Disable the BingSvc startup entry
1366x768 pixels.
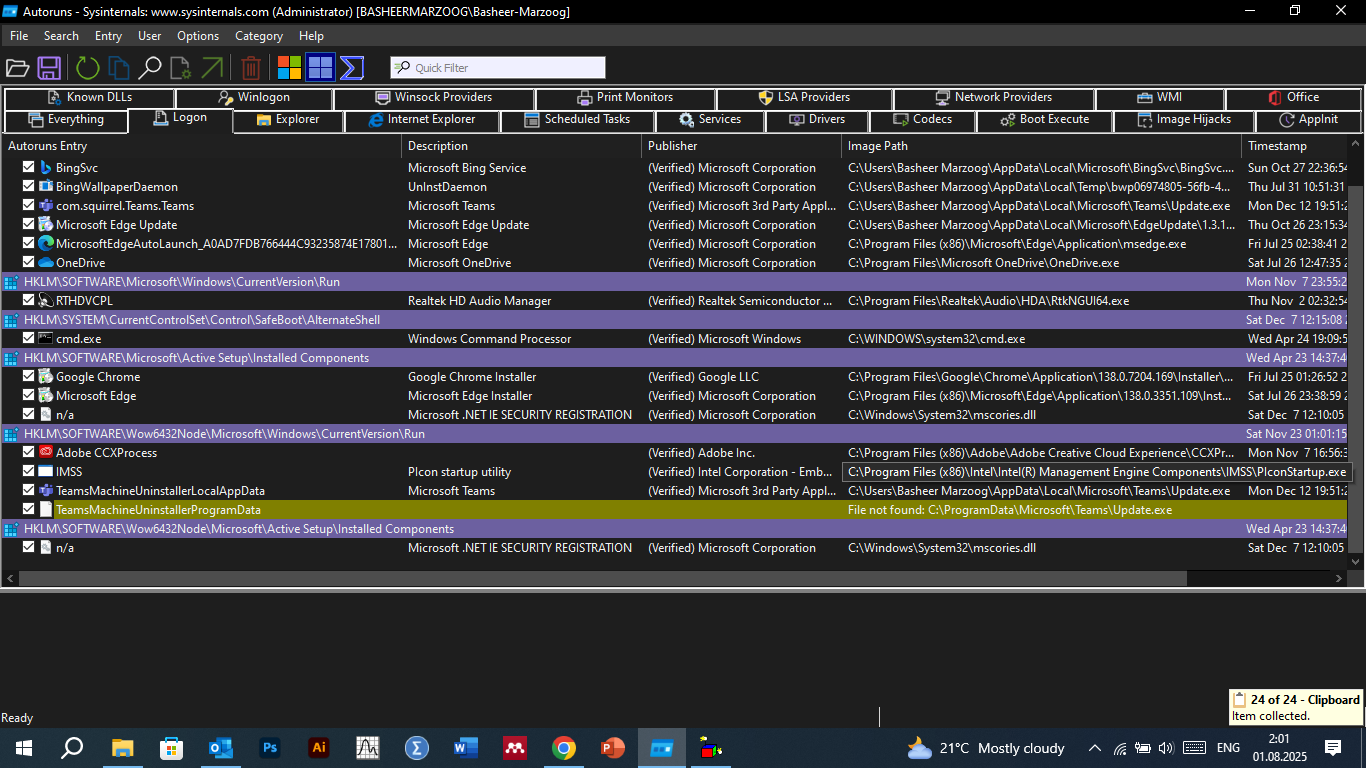tap(28, 167)
